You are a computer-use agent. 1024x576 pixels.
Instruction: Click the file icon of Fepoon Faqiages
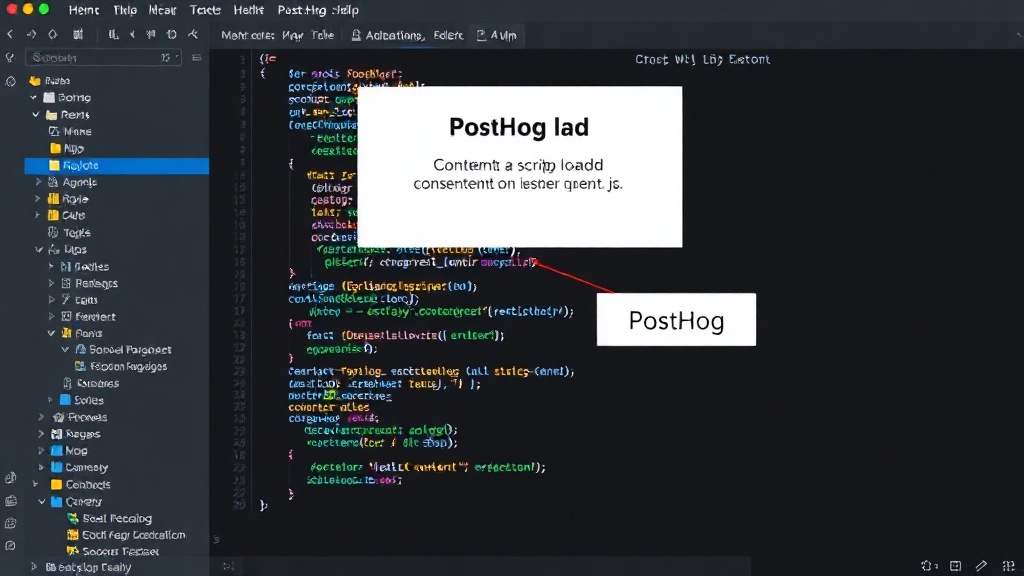click(80, 366)
